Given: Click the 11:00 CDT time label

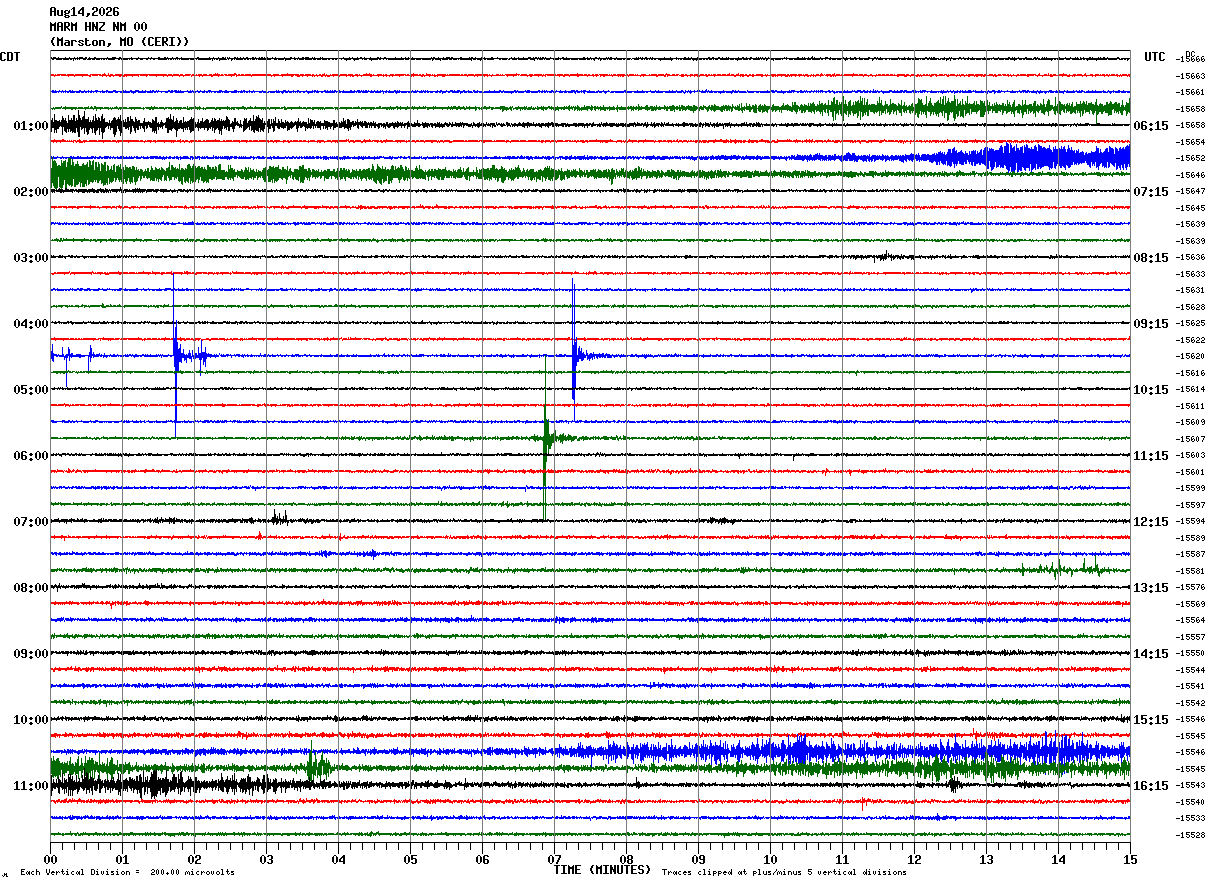Looking at the screenshot, I should [x=31, y=786].
